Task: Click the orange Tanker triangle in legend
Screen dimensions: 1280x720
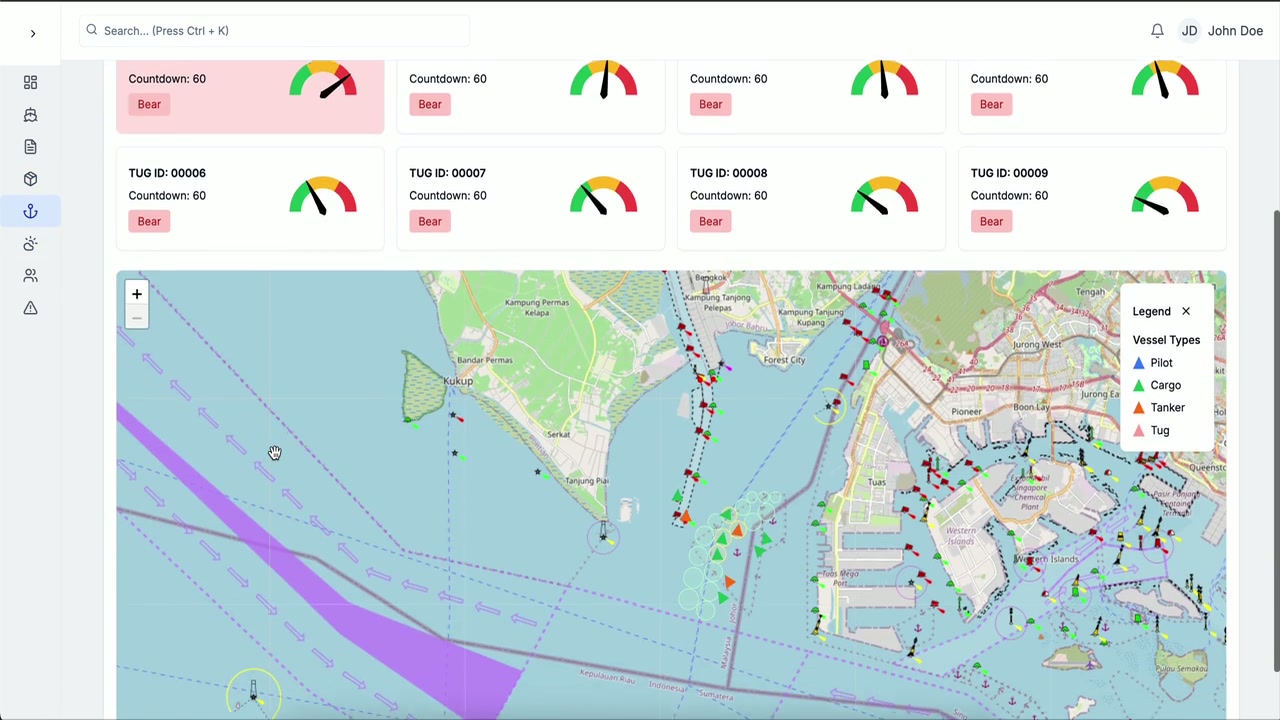Action: click(x=1139, y=408)
